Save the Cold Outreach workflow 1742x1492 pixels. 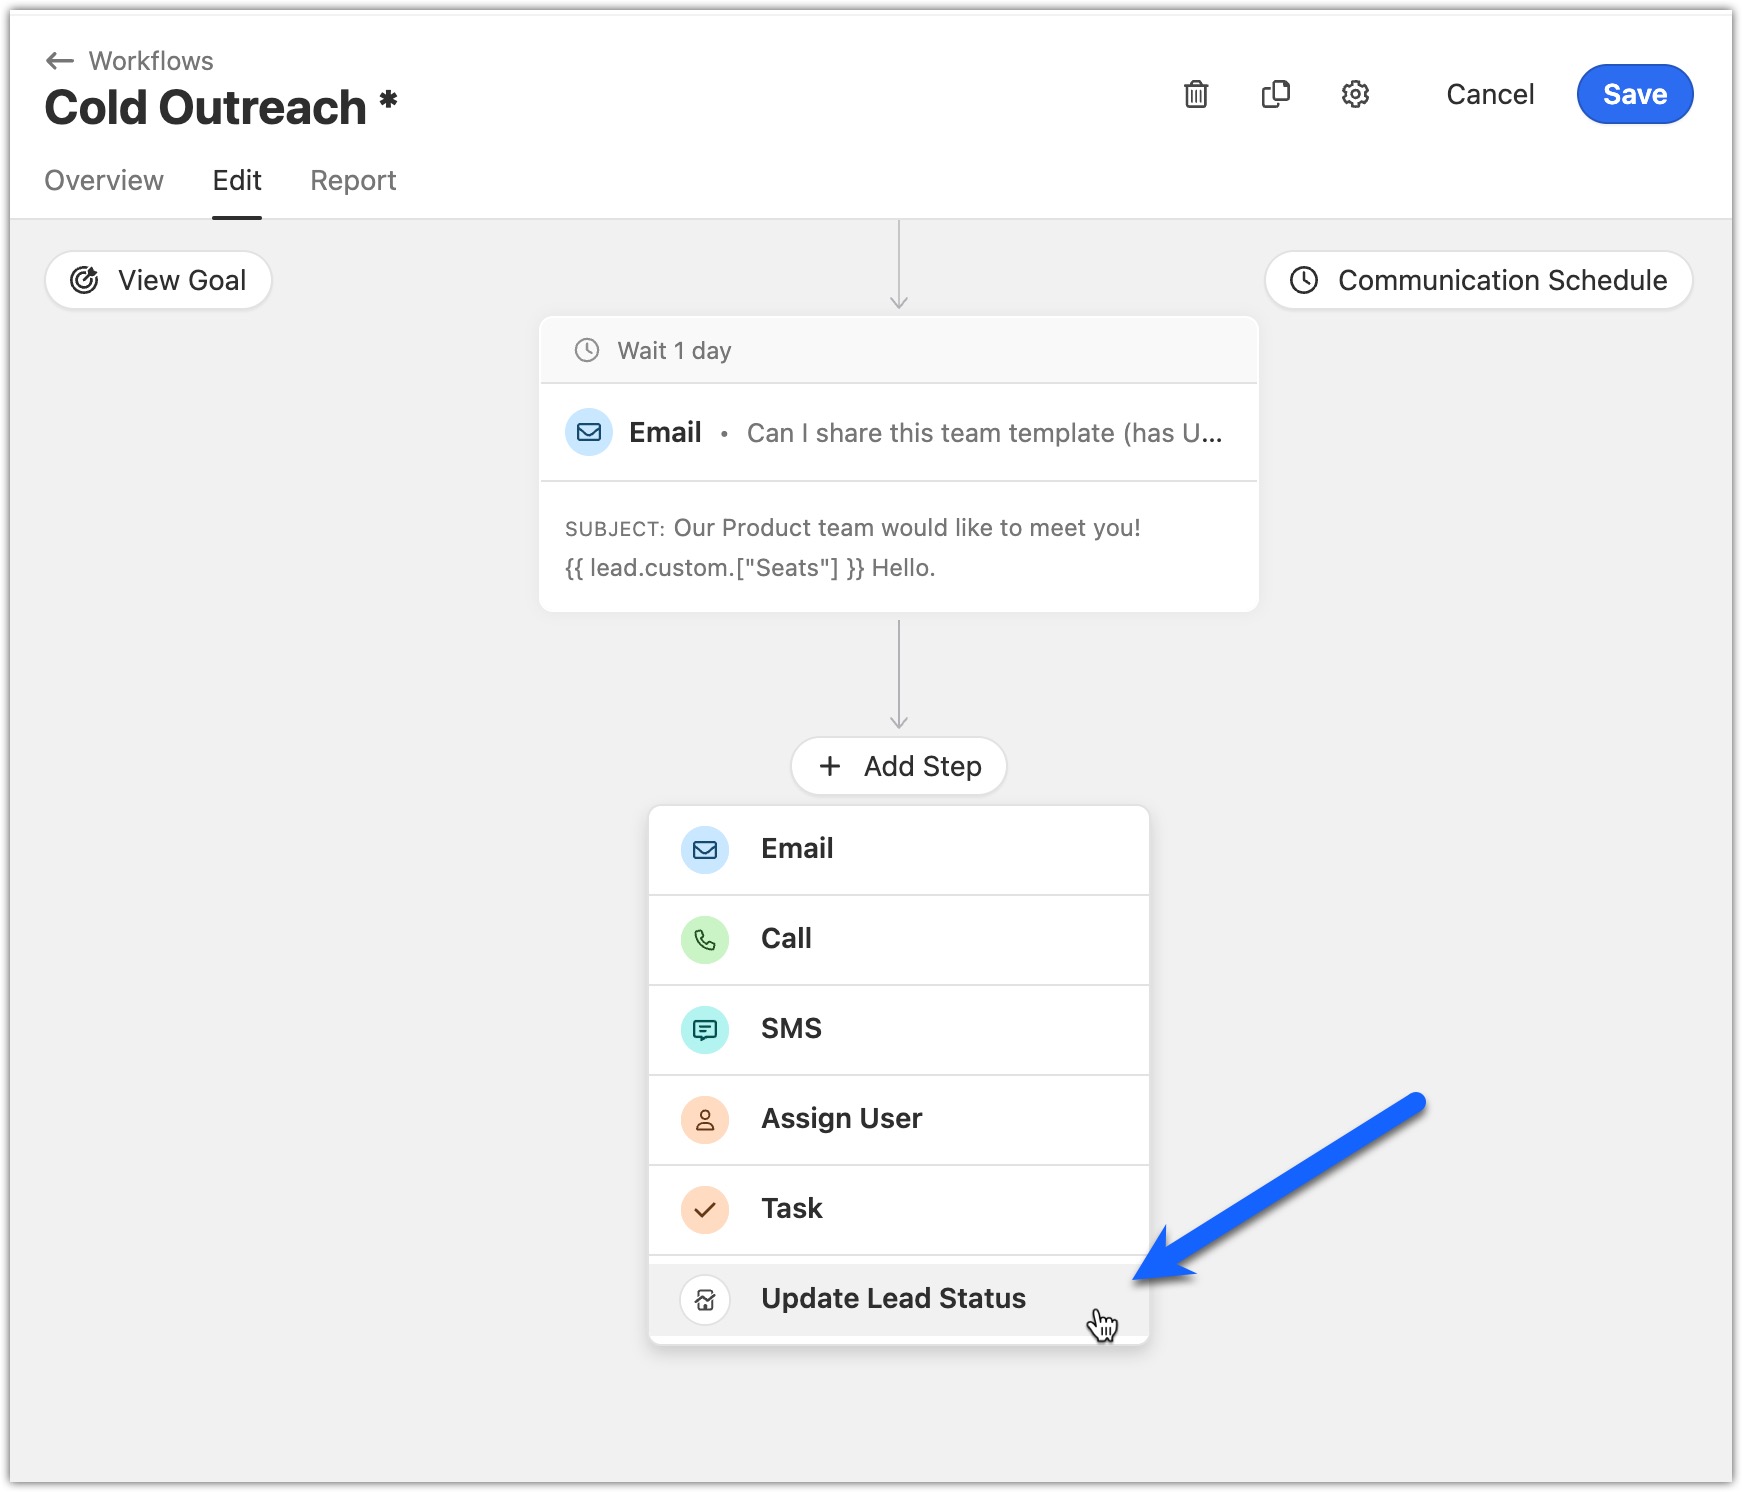coord(1634,94)
